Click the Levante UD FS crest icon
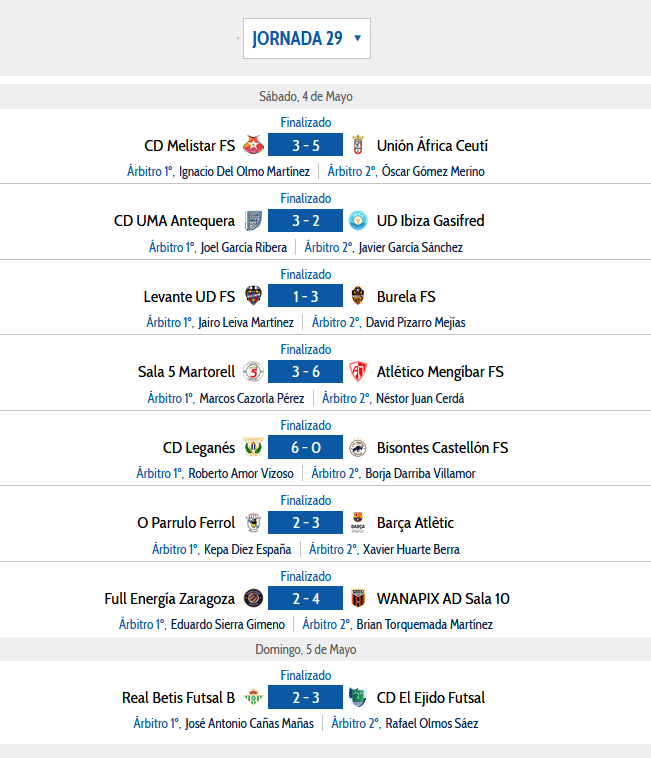The height and width of the screenshot is (758, 651). point(253,296)
